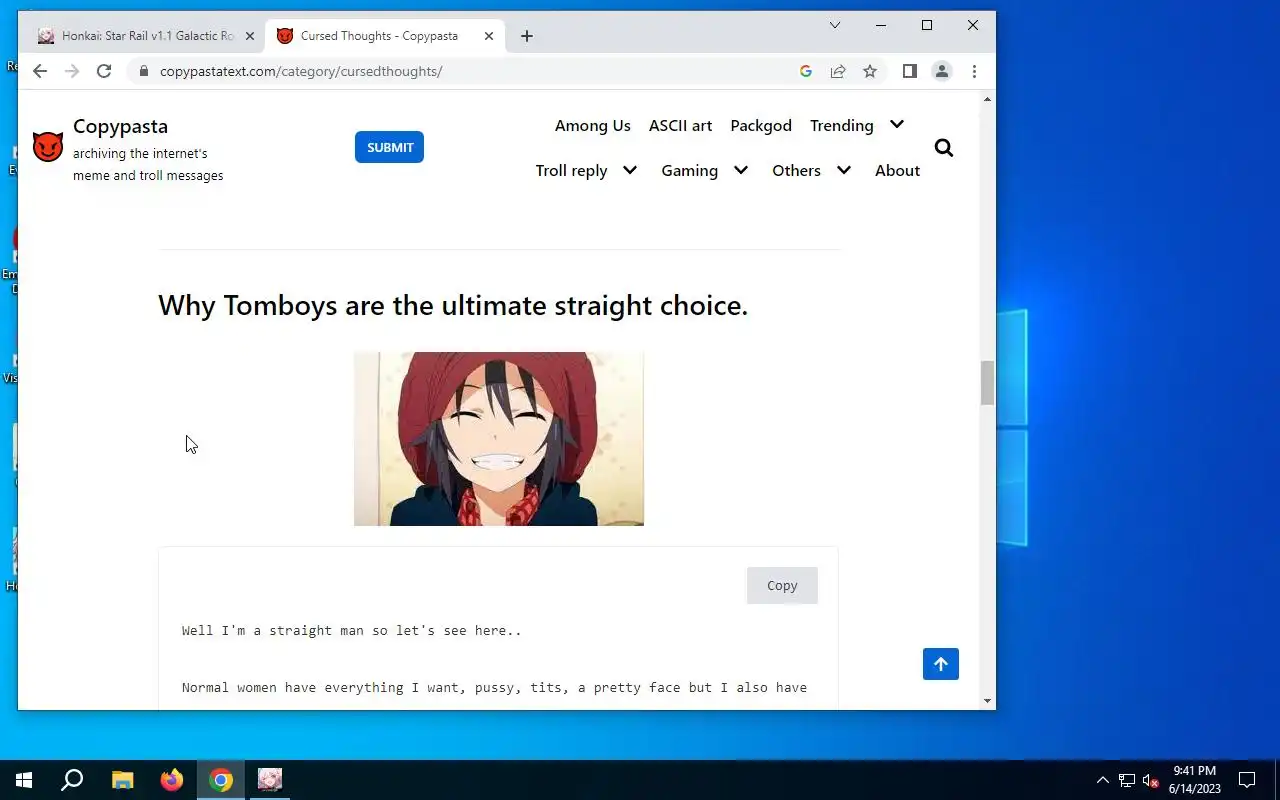Click the blue scroll-to-top arrow button
The image size is (1280, 800).
point(941,664)
